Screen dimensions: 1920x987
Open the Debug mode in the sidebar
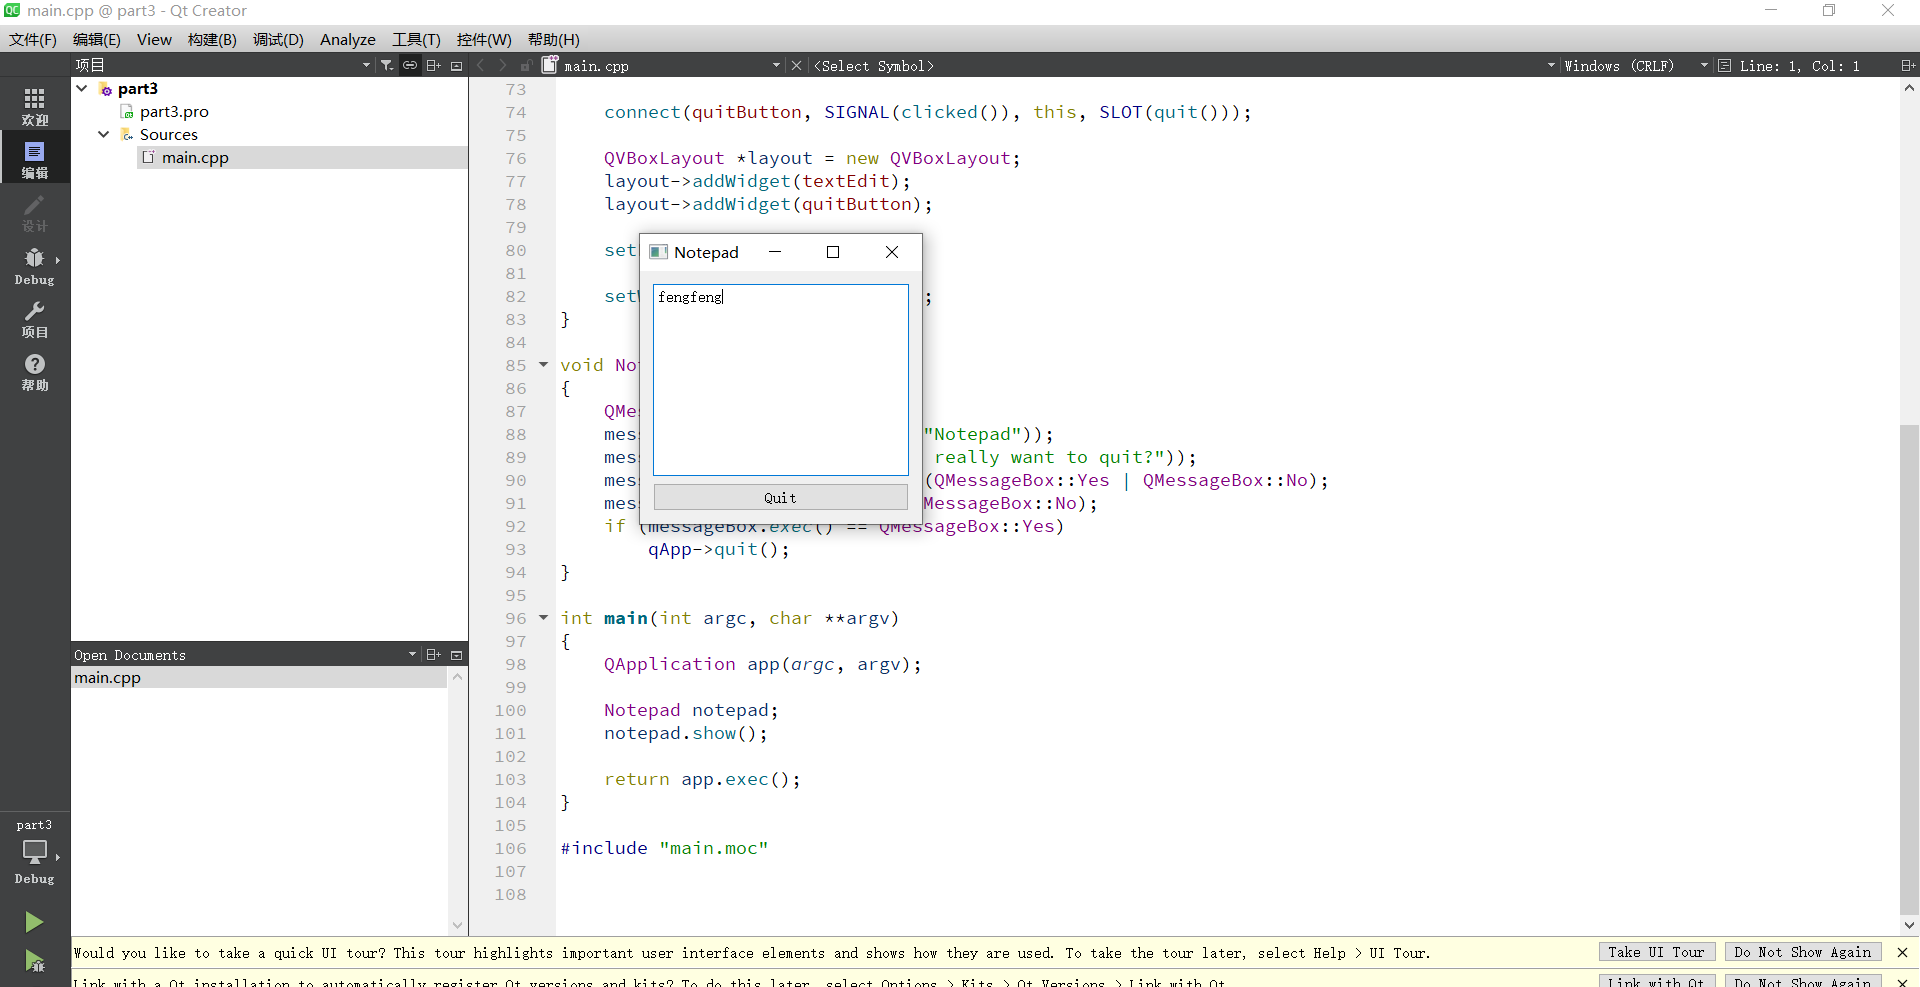pos(35,266)
